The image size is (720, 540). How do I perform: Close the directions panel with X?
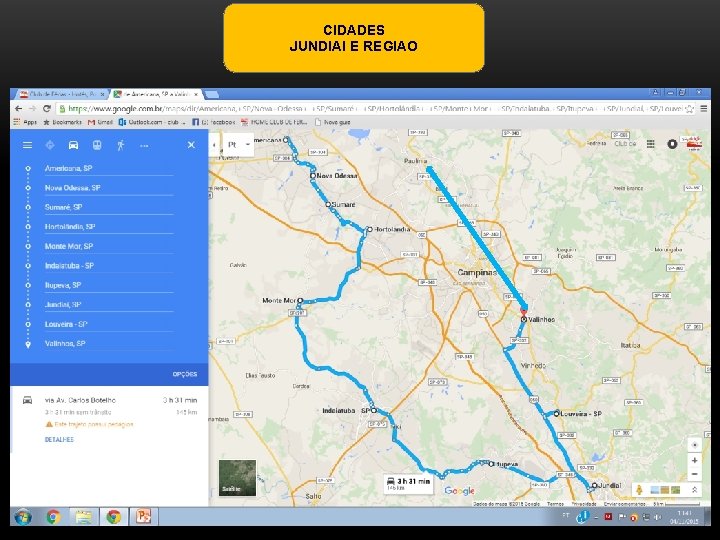[191, 145]
